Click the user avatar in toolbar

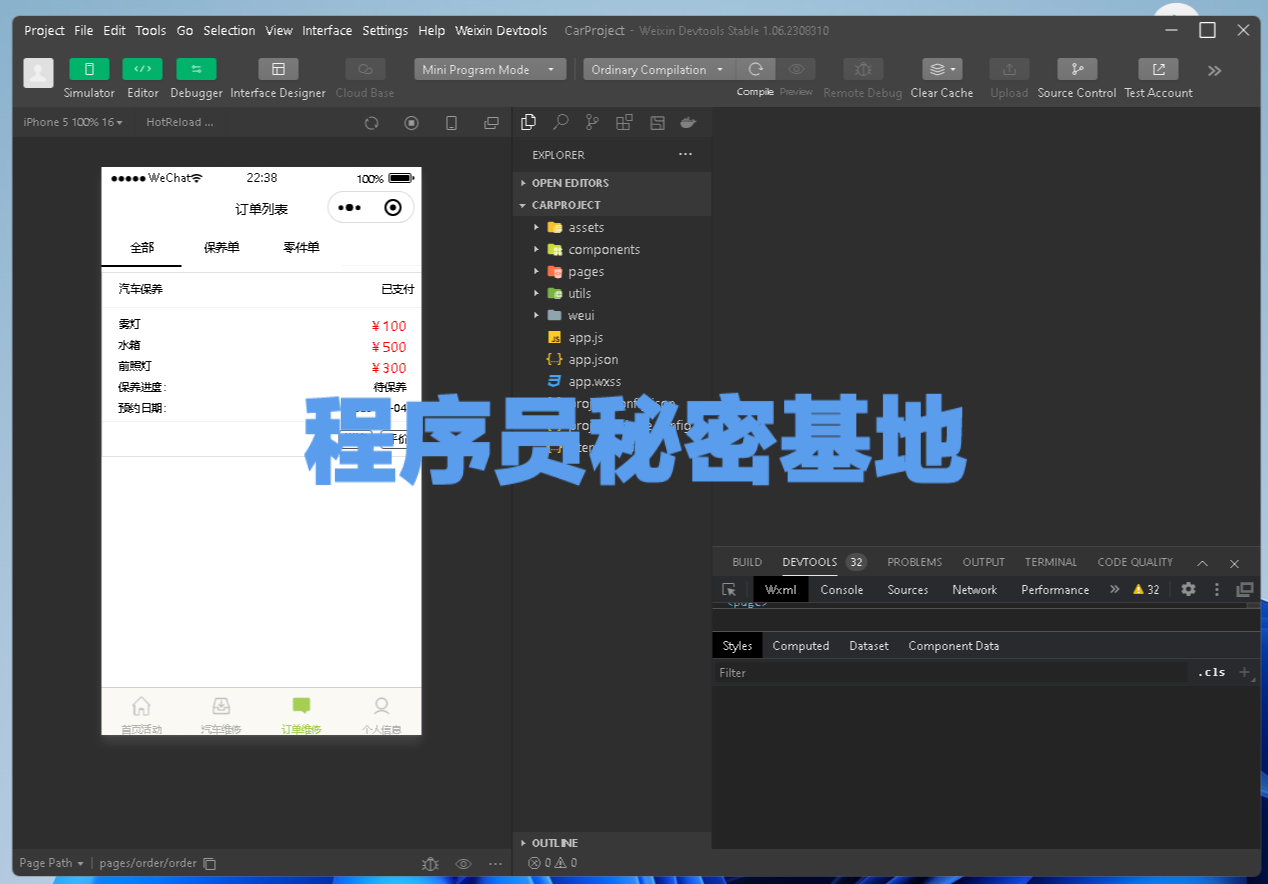point(38,72)
